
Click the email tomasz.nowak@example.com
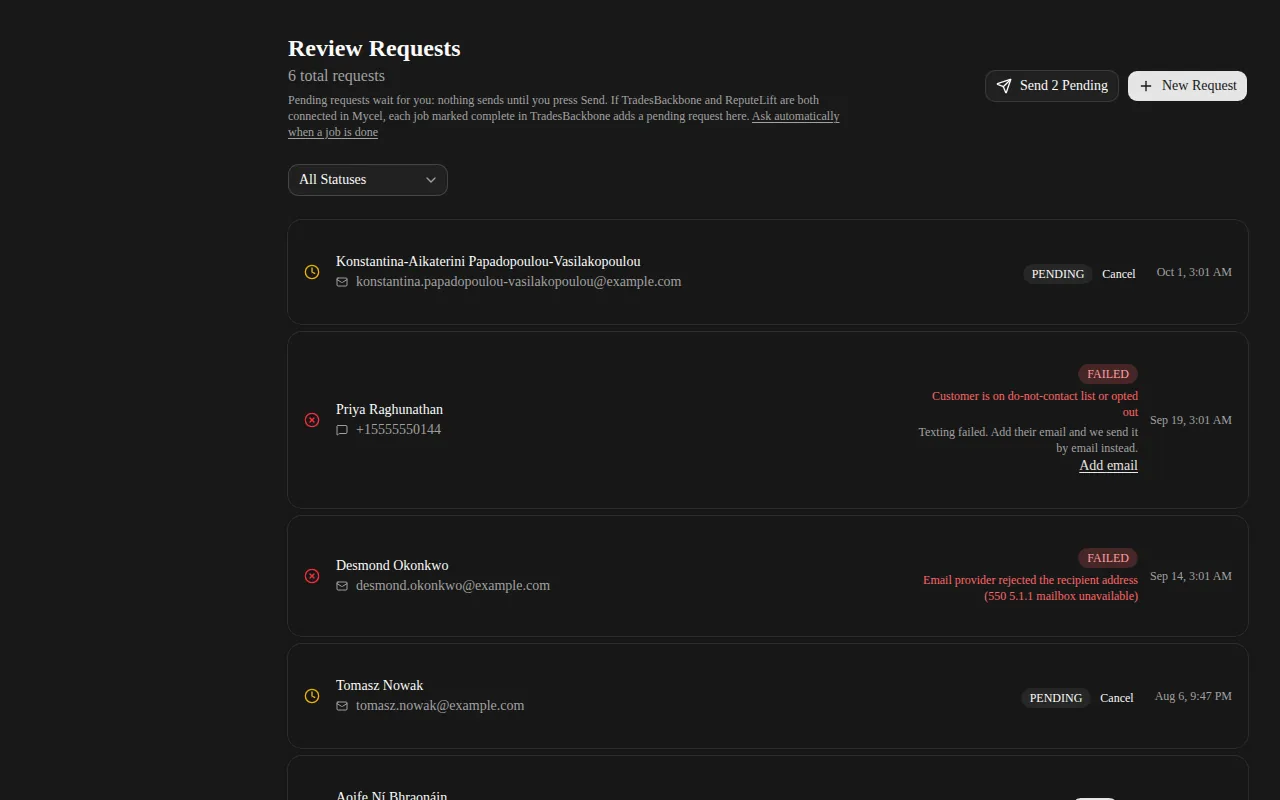[x=440, y=706]
